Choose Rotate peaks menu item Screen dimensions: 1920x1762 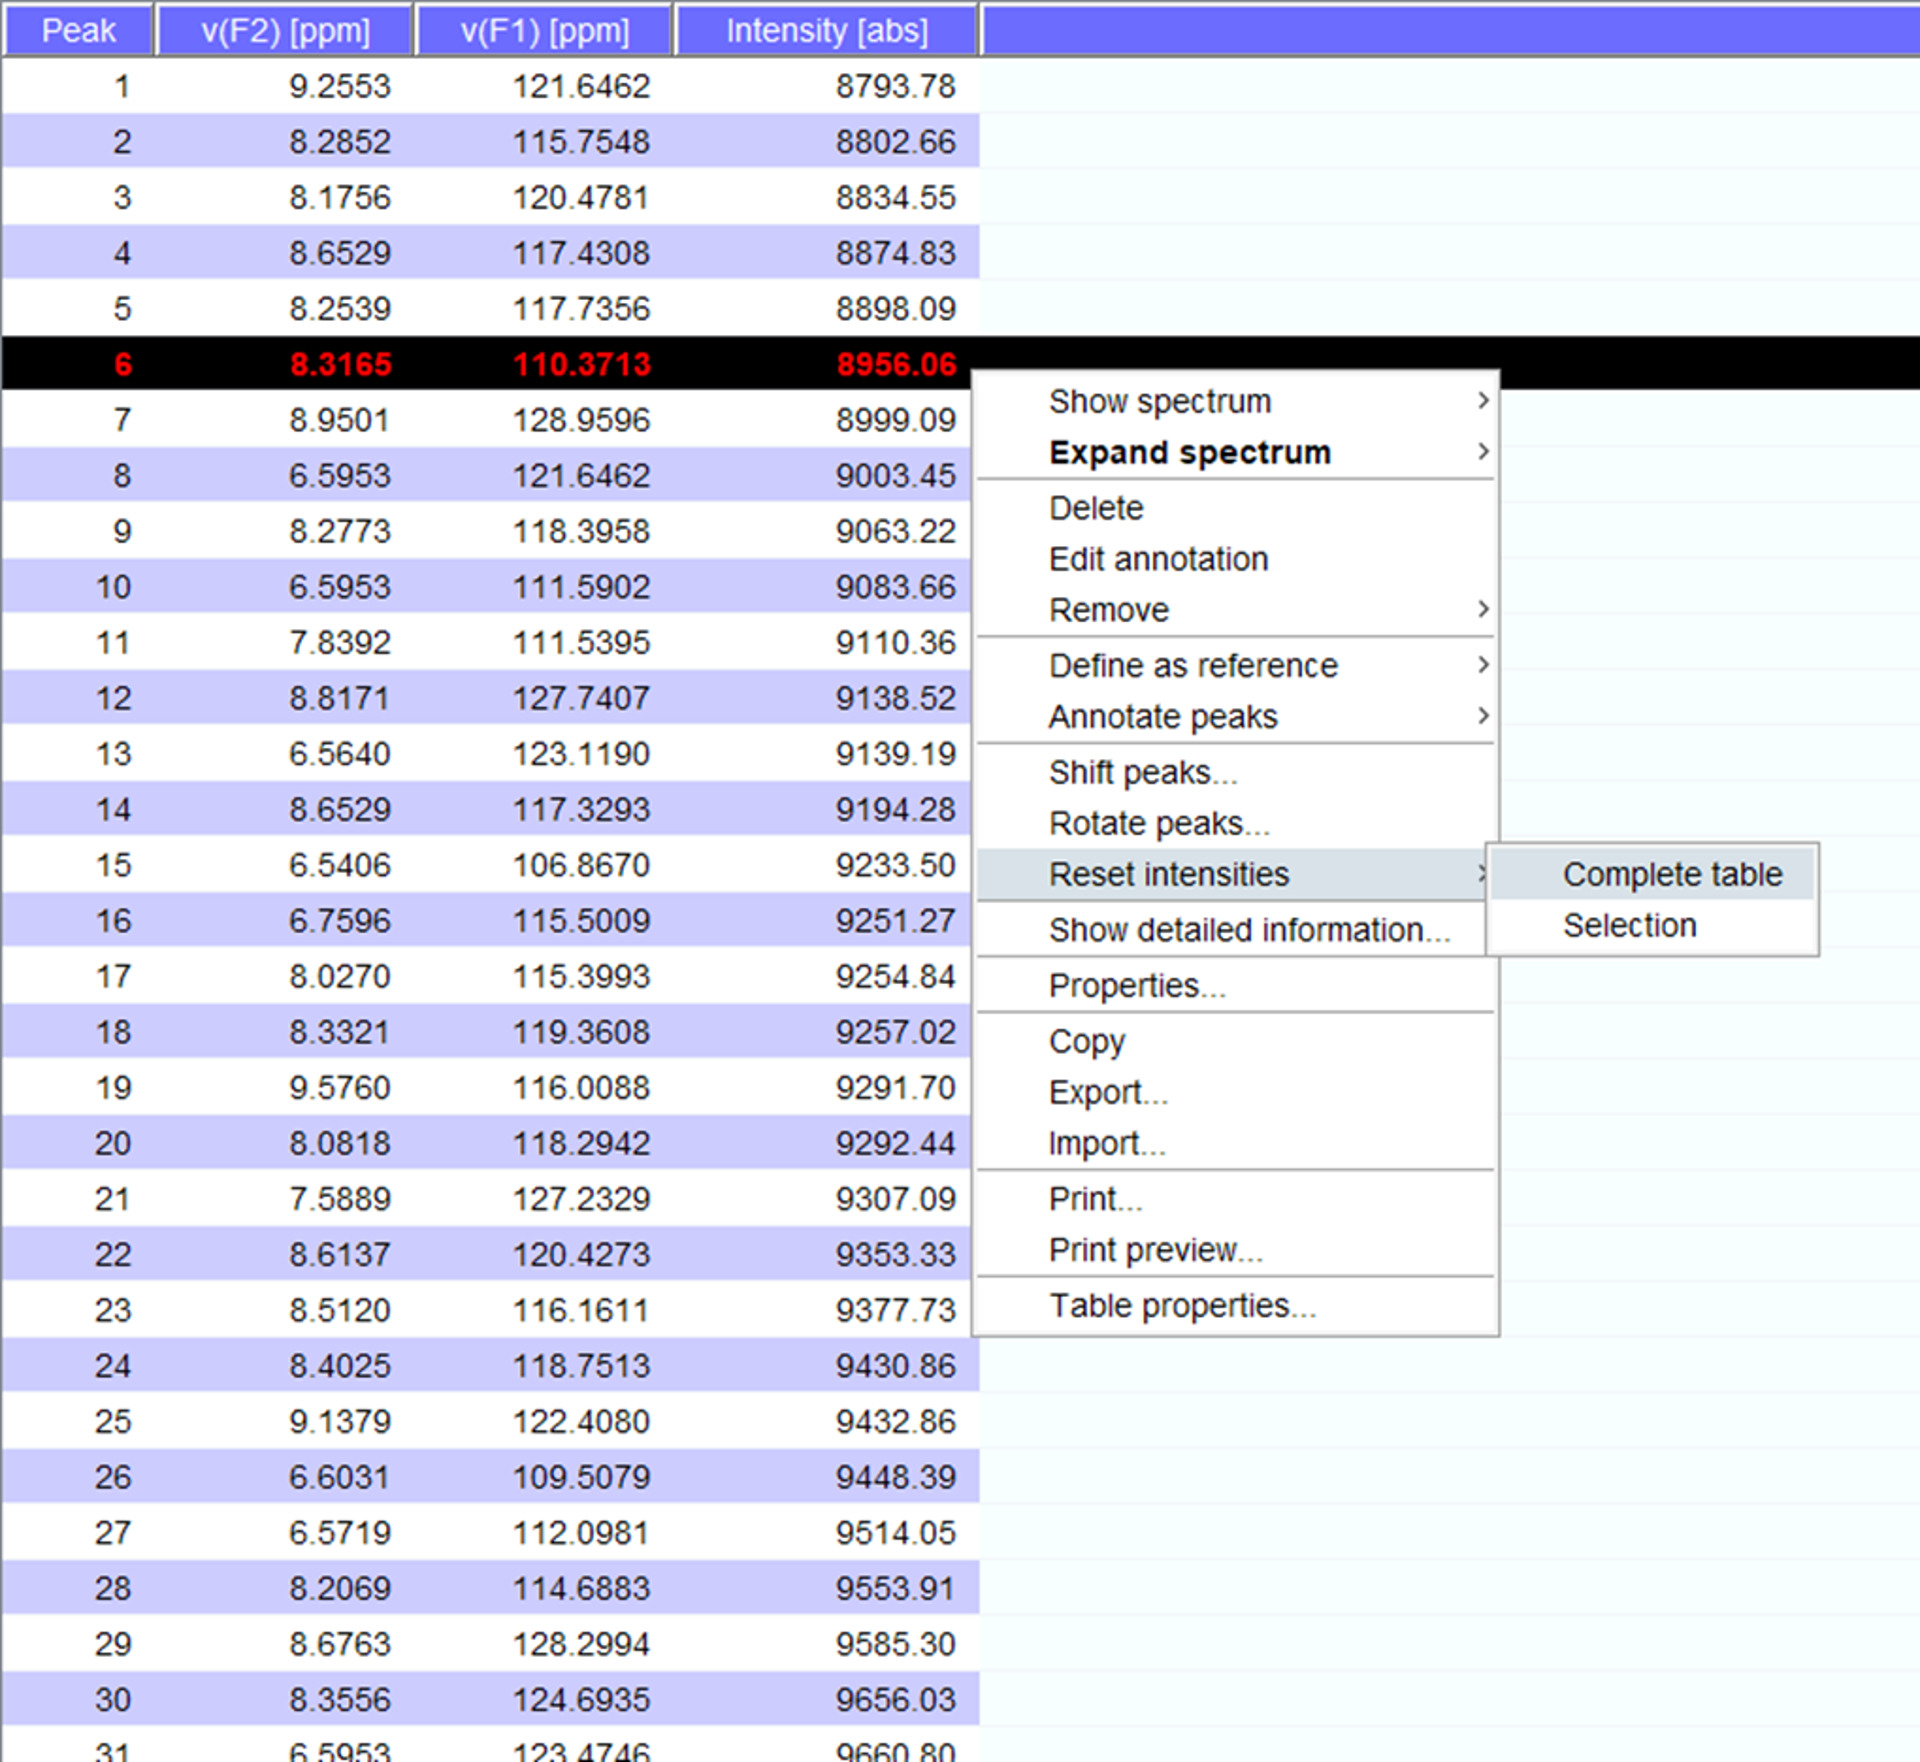coord(1158,823)
